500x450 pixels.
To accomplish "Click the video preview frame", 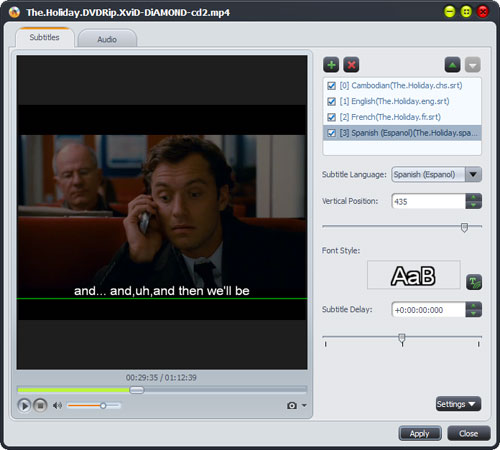I will (x=162, y=212).
